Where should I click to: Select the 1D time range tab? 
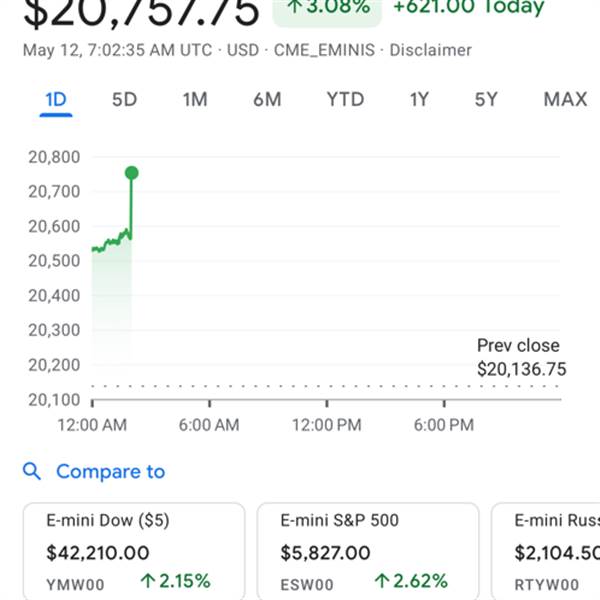tap(56, 100)
